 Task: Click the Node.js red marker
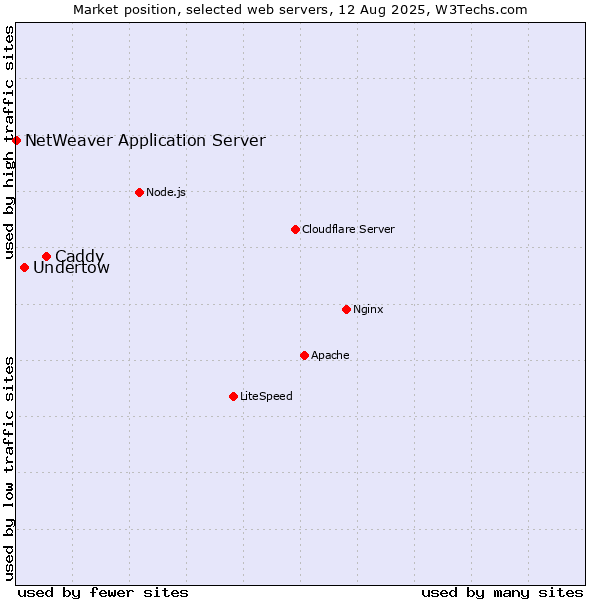click(x=140, y=192)
